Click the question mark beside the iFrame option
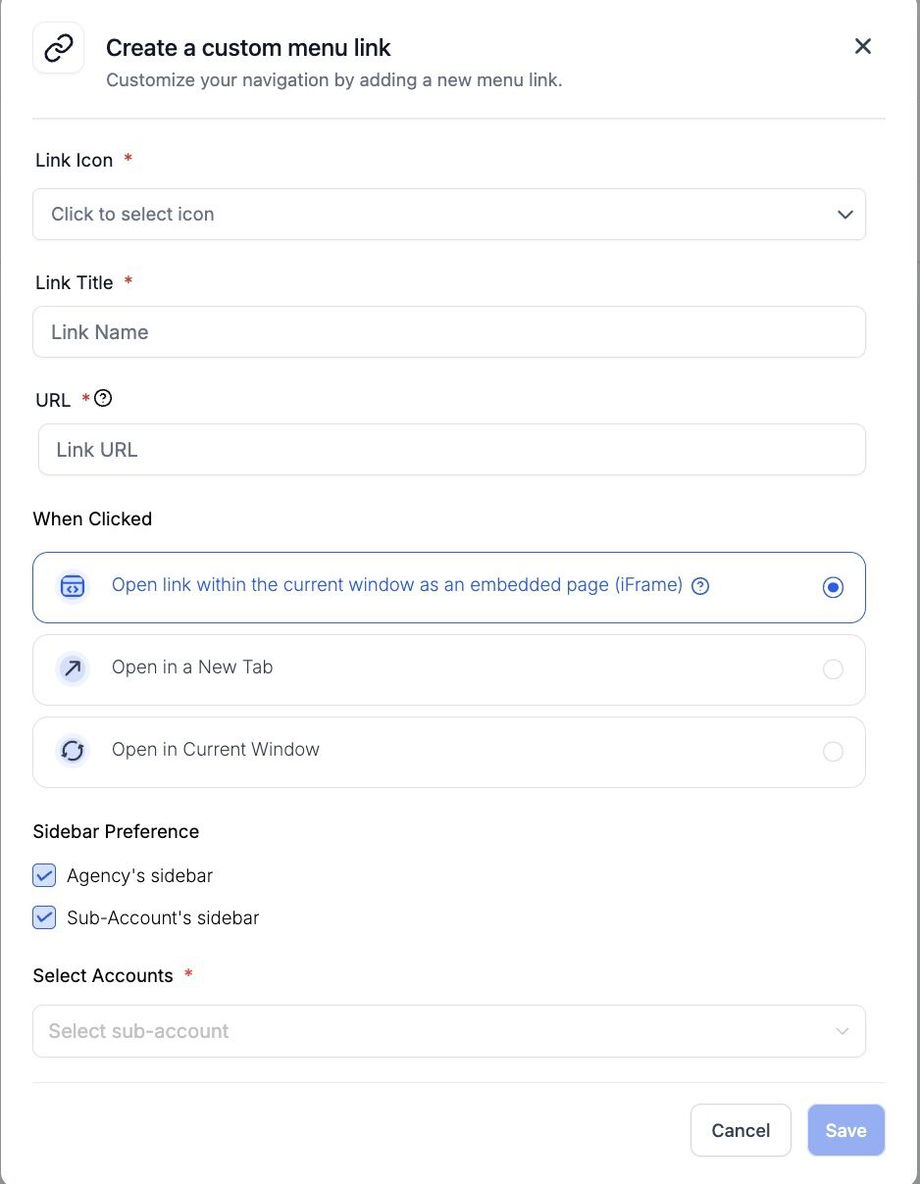The height and width of the screenshot is (1184, 920). coord(700,585)
